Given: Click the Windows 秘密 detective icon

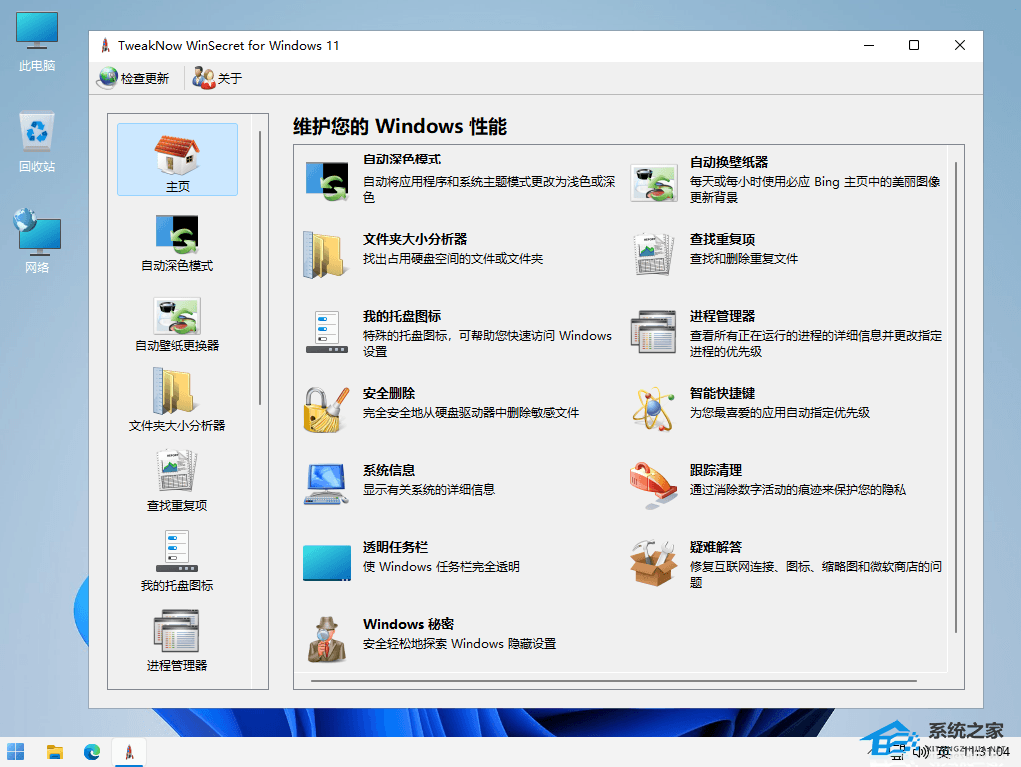Looking at the screenshot, I should pos(326,639).
